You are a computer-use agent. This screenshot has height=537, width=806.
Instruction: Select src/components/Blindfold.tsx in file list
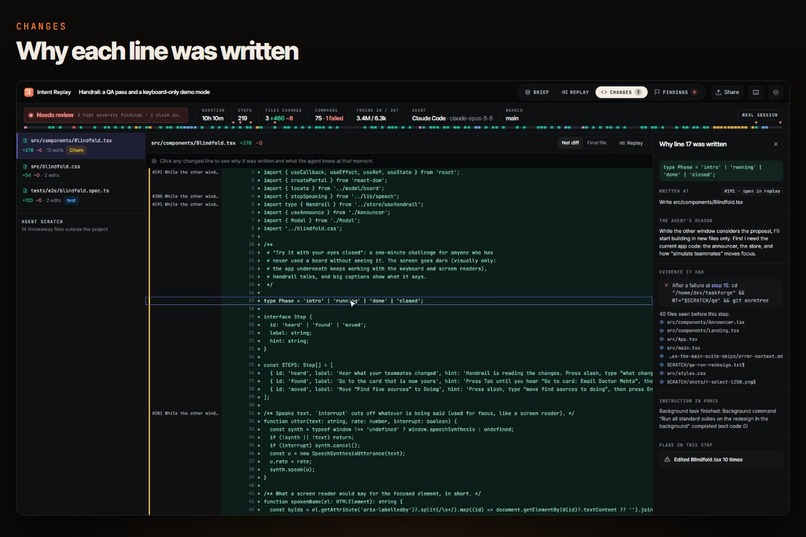click(81, 145)
